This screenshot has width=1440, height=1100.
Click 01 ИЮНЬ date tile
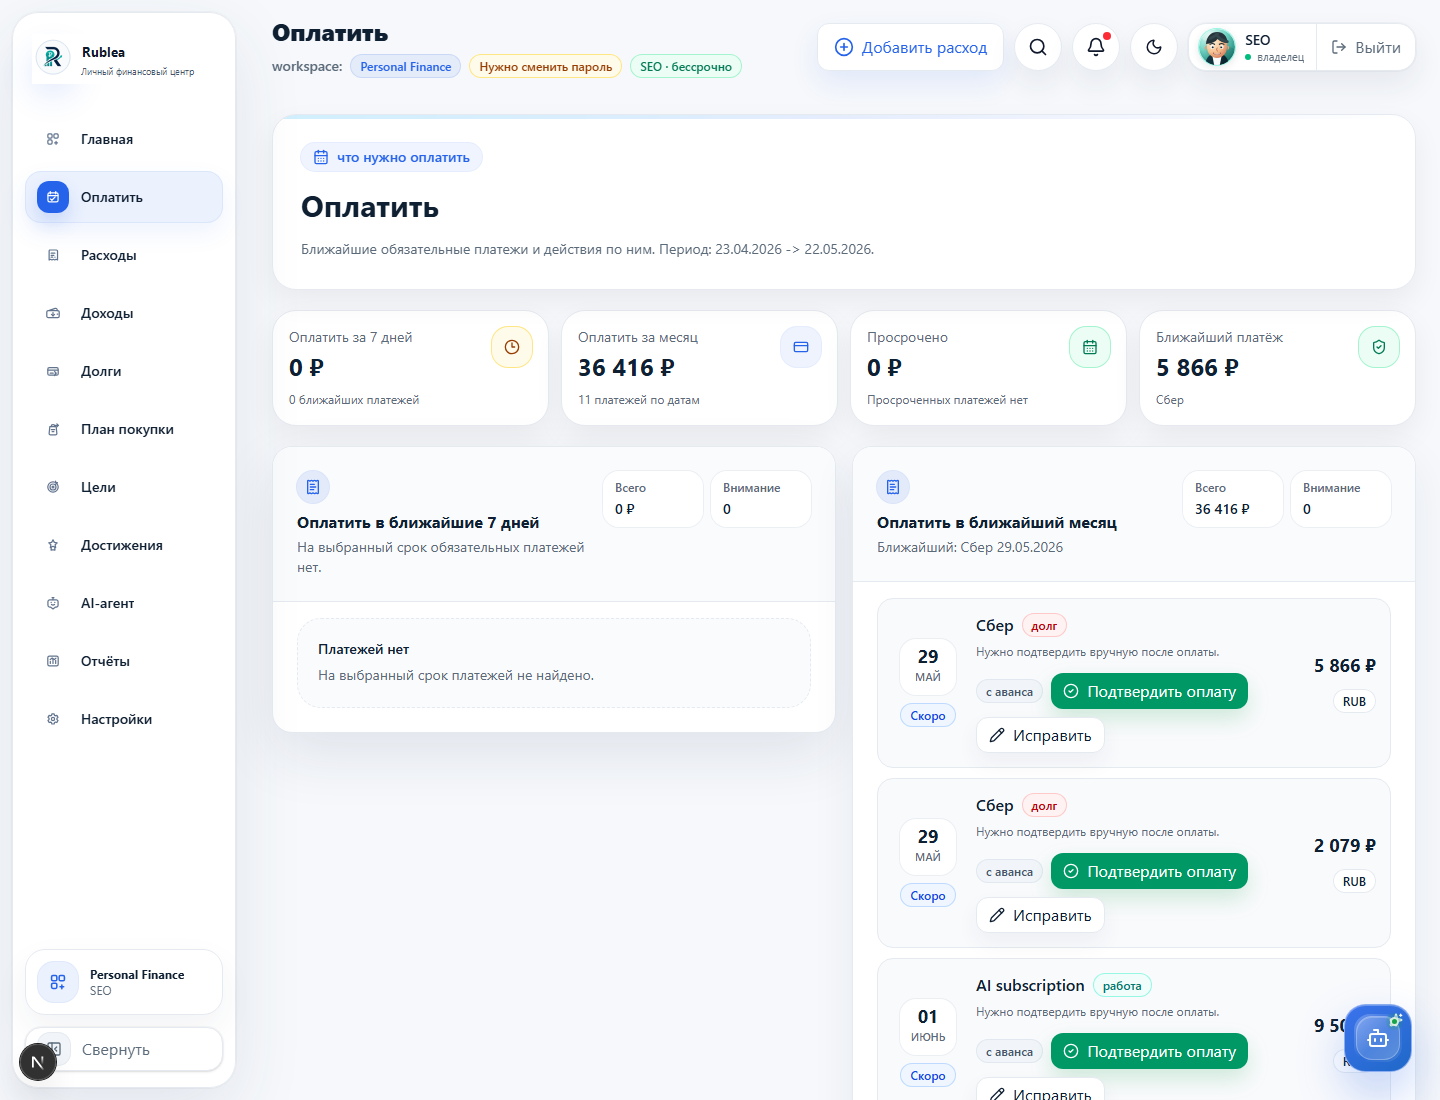pyautogui.click(x=928, y=1027)
